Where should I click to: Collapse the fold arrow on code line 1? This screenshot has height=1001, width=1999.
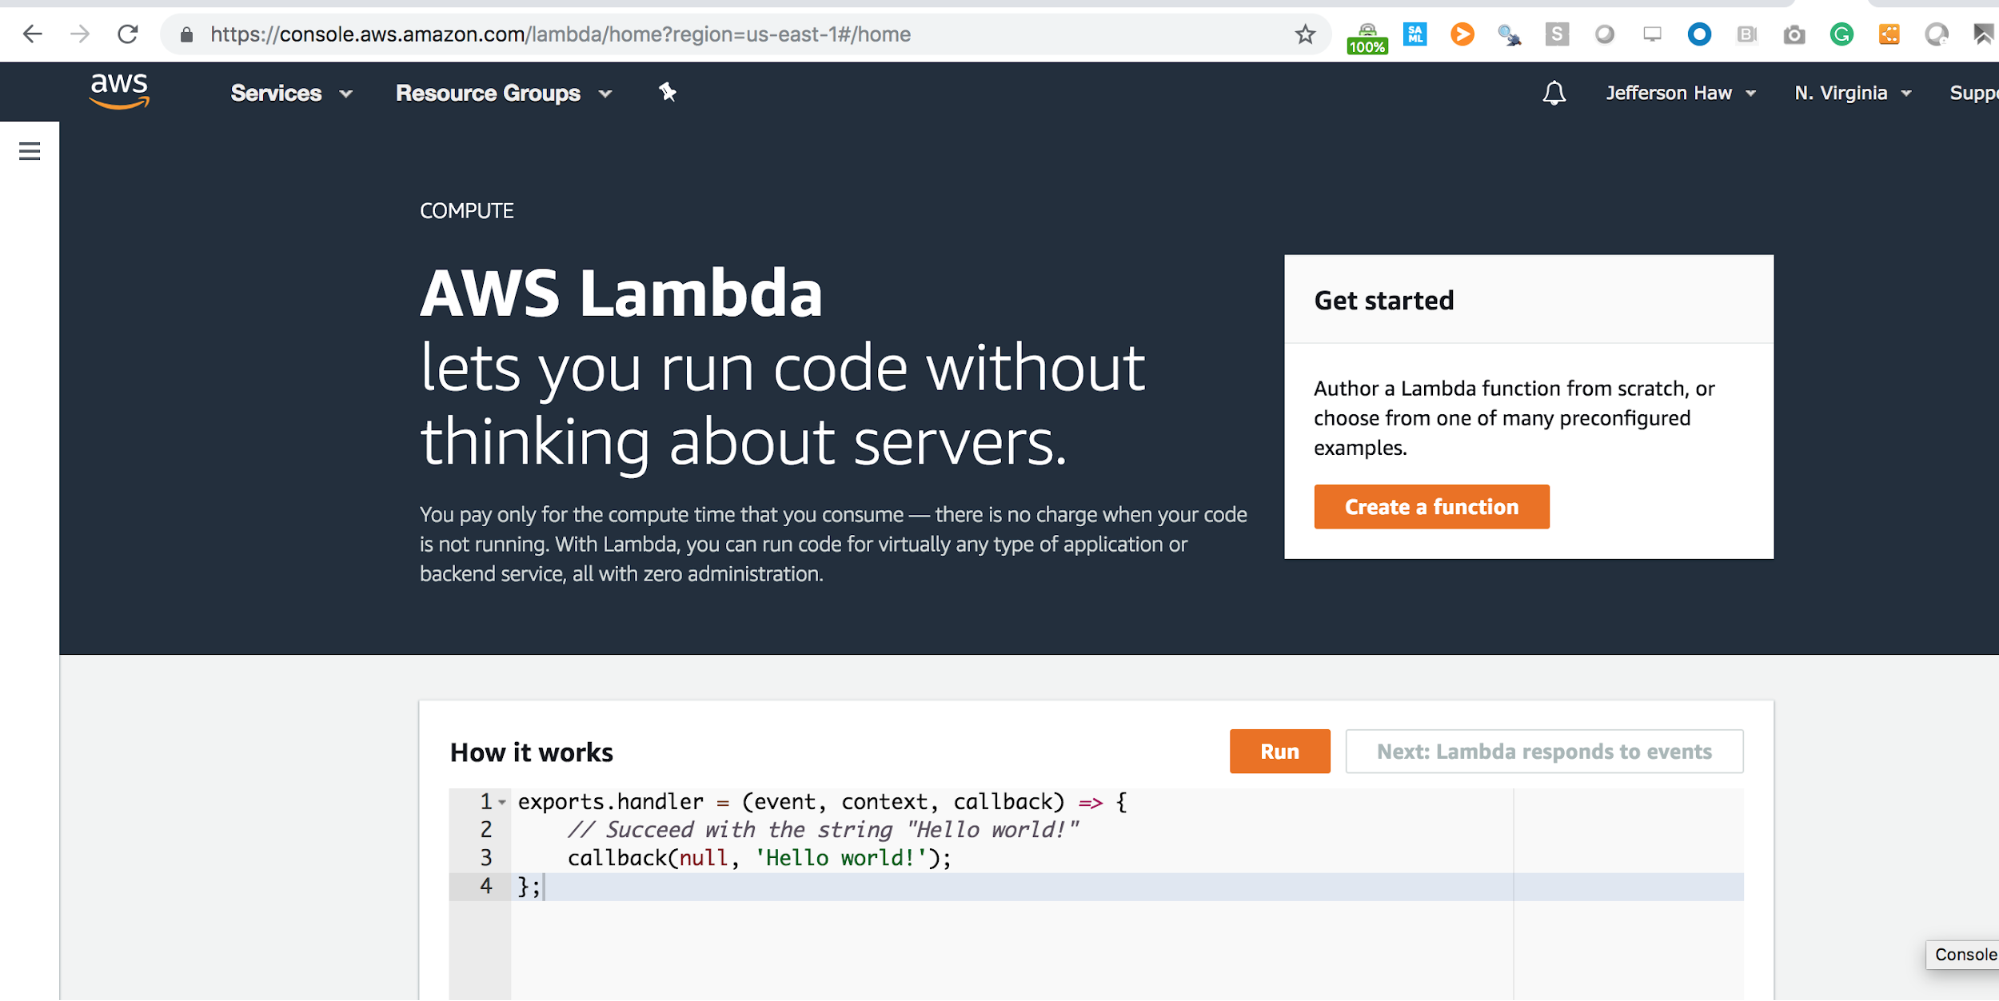pos(502,803)
